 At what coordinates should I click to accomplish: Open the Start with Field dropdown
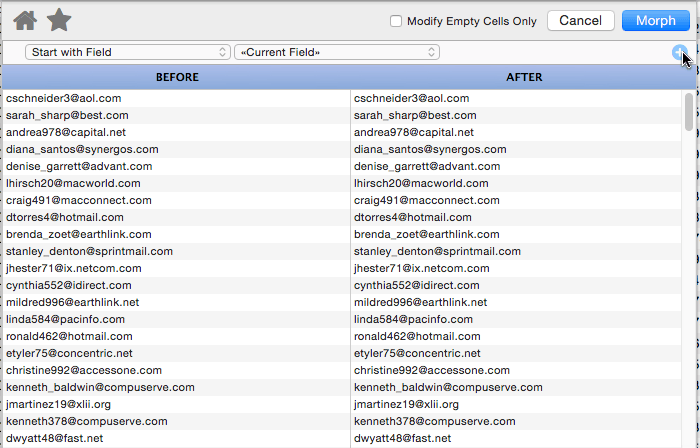(x=128, y=52)
